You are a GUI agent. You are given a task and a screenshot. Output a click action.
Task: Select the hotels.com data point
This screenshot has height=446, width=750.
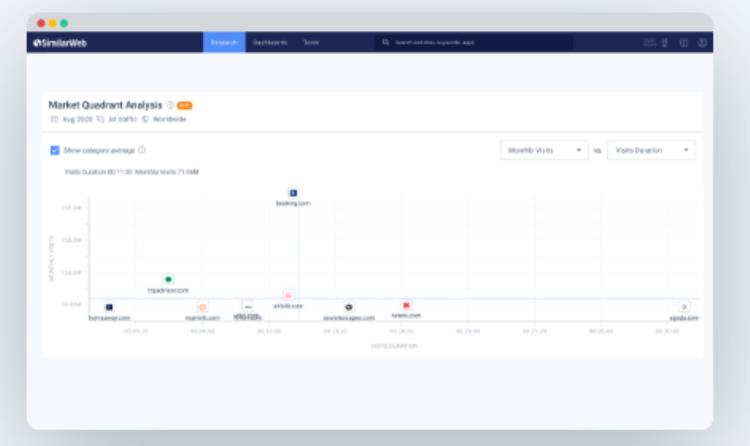coord(406,305)
